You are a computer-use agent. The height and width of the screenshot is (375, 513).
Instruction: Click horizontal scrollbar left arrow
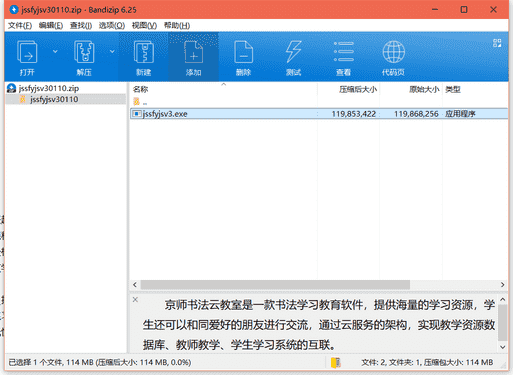(135, 285)
